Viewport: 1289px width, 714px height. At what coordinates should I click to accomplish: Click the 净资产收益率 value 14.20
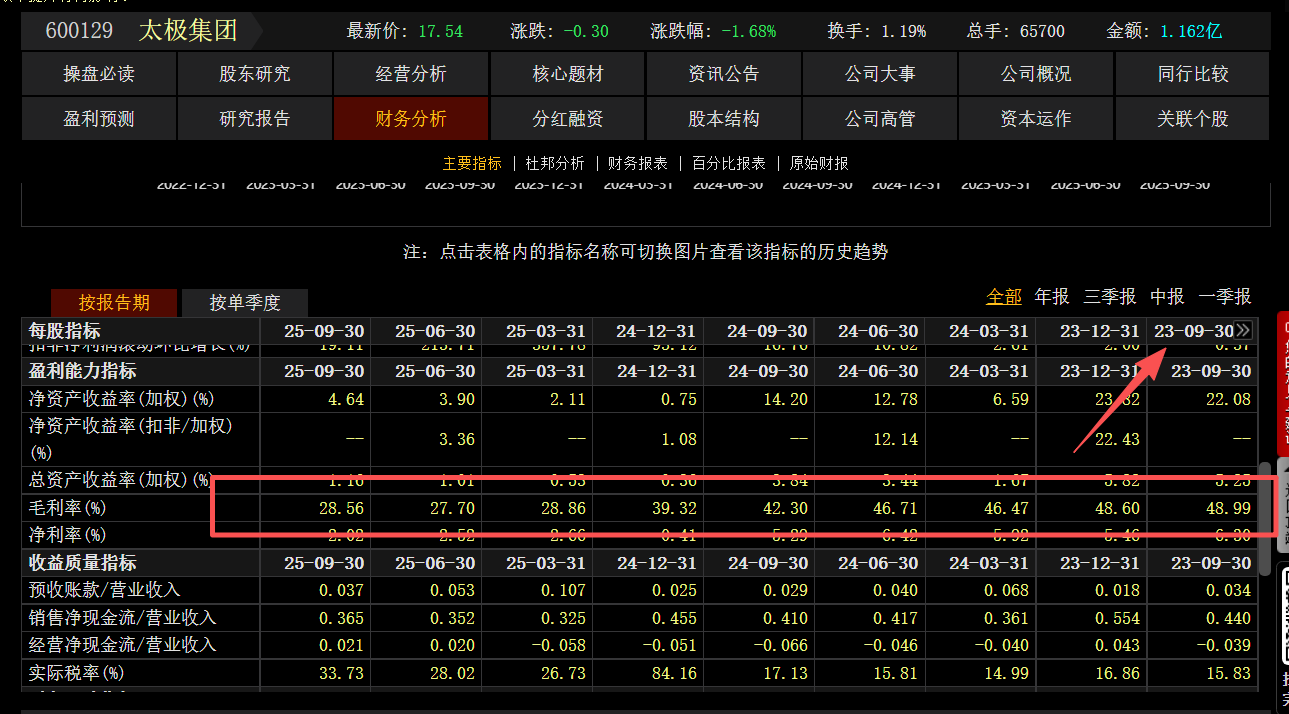click(785, 399)
